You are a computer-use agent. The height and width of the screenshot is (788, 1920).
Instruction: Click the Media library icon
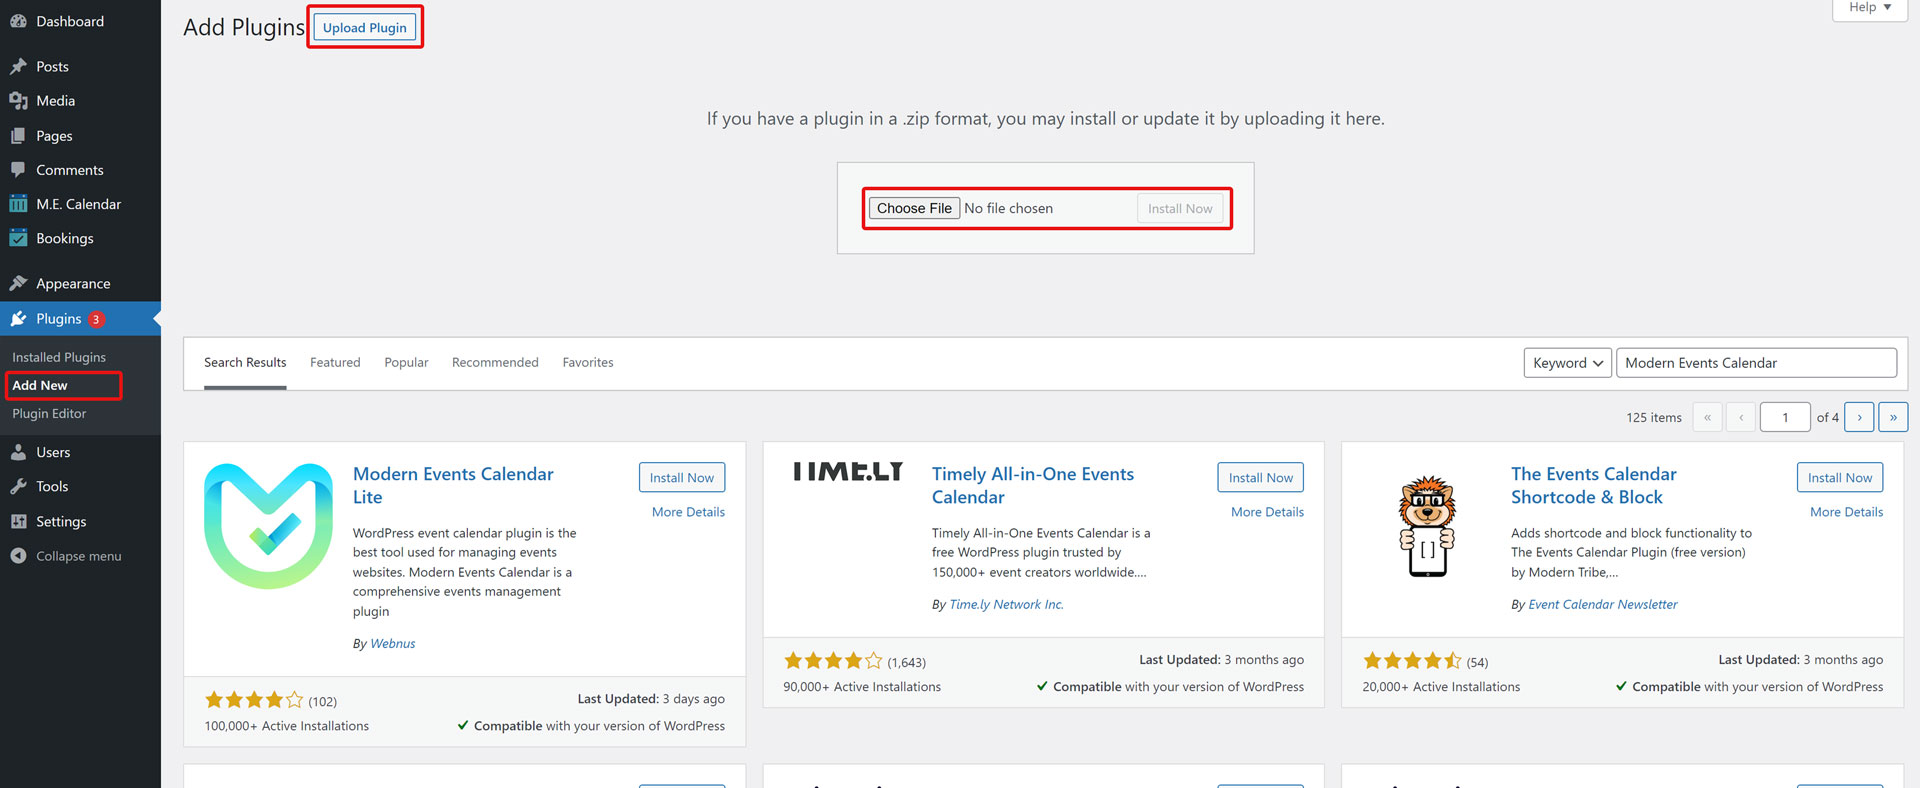coord(18,101)
